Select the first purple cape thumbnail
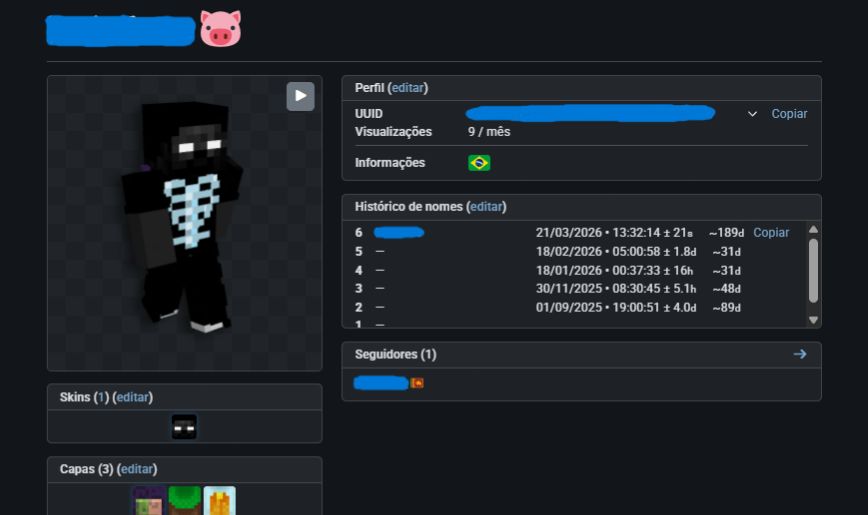This screenshot has width=868, height=515. (x=149, y=501)
